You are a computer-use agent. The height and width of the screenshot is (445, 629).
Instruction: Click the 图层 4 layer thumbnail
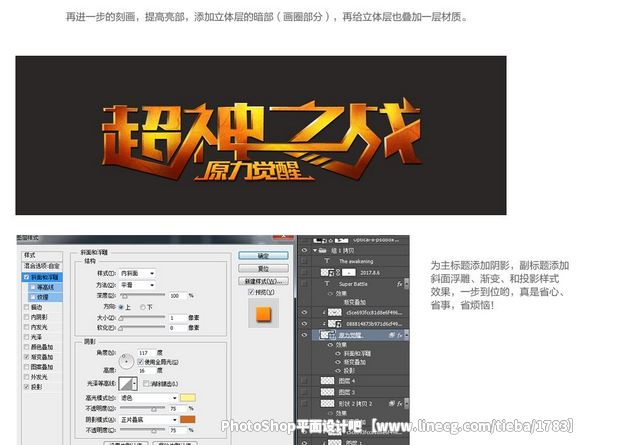click(327, 380)
